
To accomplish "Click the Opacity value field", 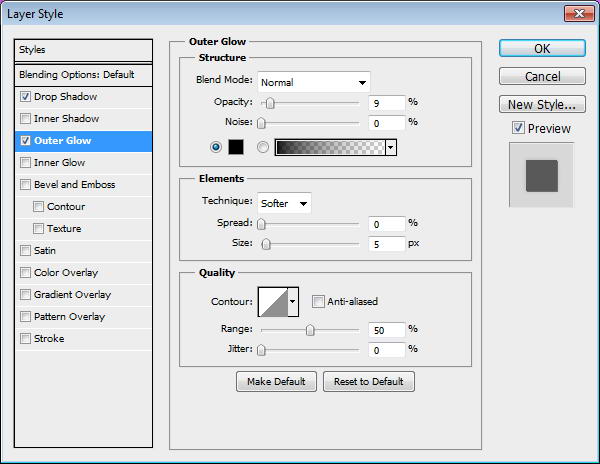I will tap(386, 103).
